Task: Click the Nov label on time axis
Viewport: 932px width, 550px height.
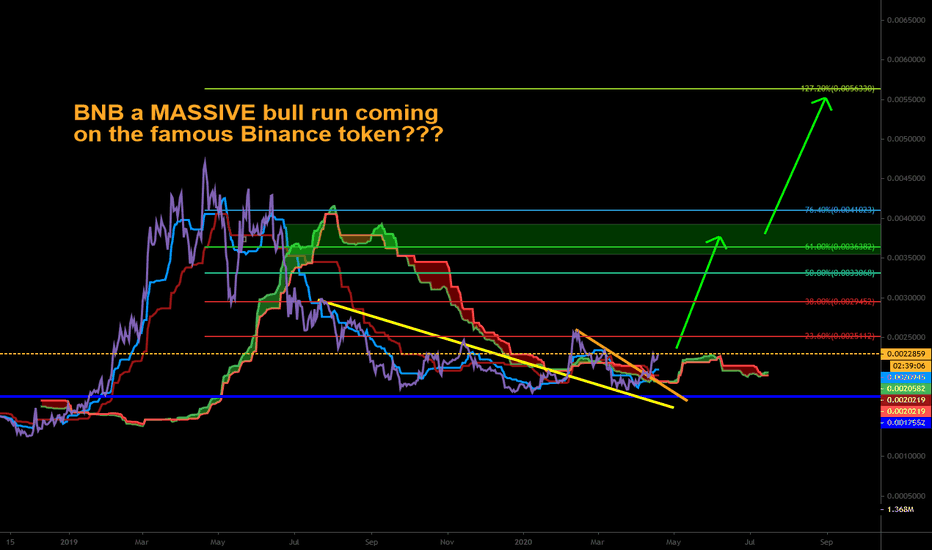Action: [447, 542]
